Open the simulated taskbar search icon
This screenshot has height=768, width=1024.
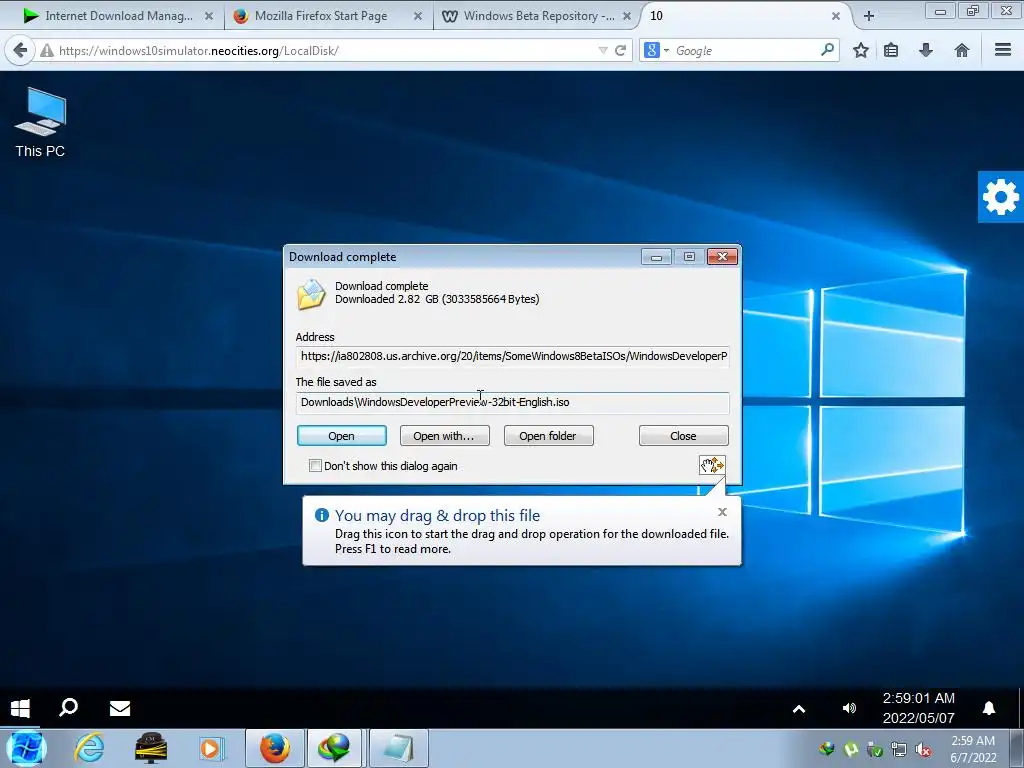point(69,708)
